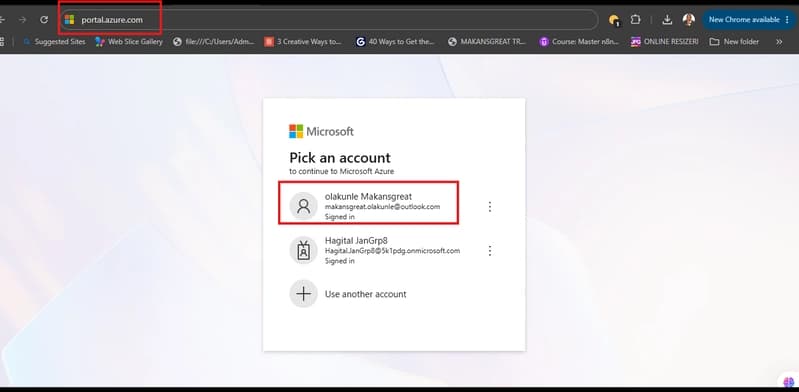Open the 3 Creative Ways to... bookmark
Image resolution: width=799 pixels, height=392 pixels.
[303, 42]
